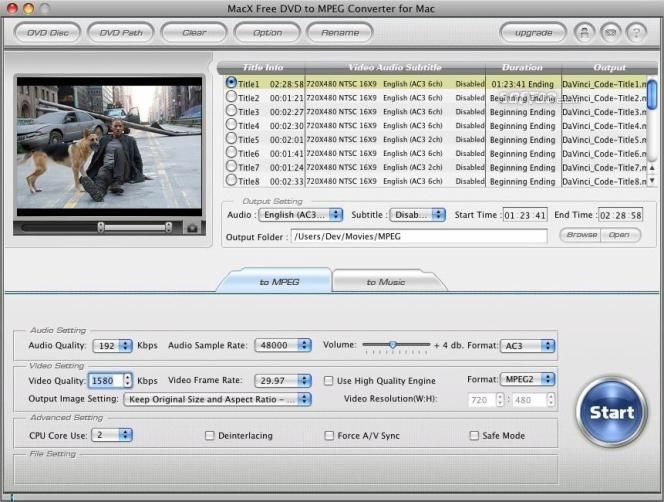
Task: Click the Title Info column header
Action: (x=262, y=67)
